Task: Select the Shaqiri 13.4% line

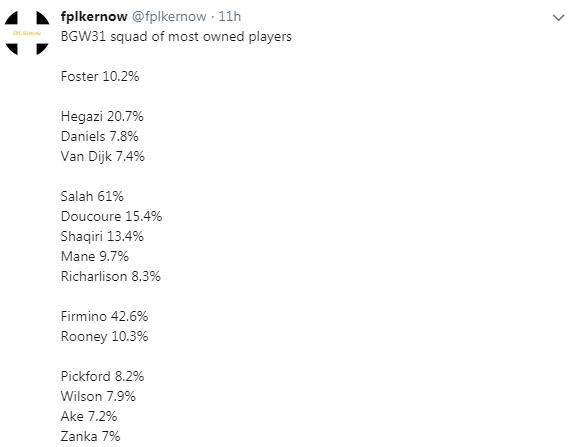Action: 102,237
